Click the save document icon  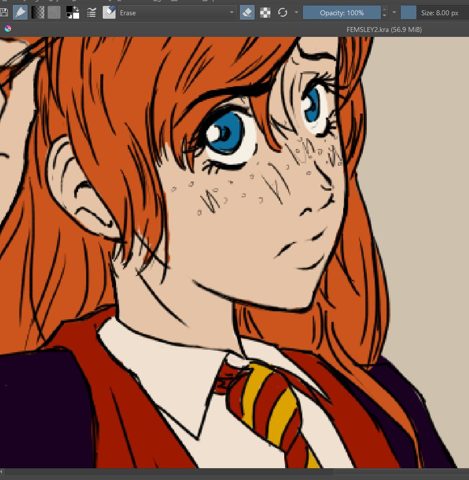coord(3,13)
